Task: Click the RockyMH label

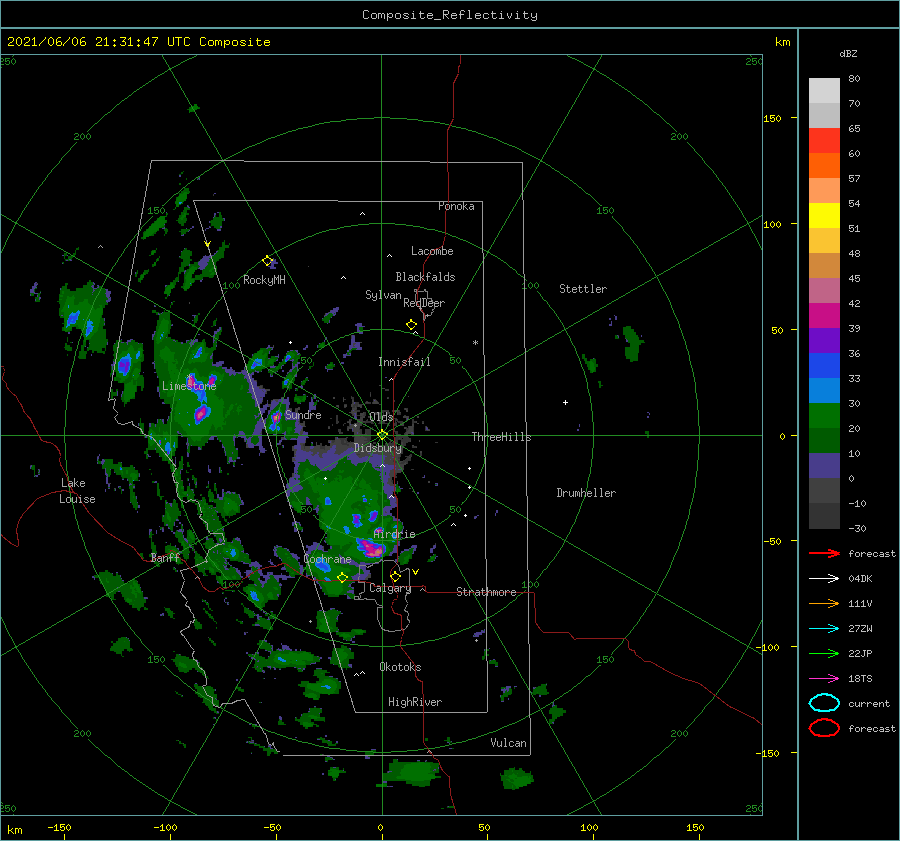Action: click(264, 280)
